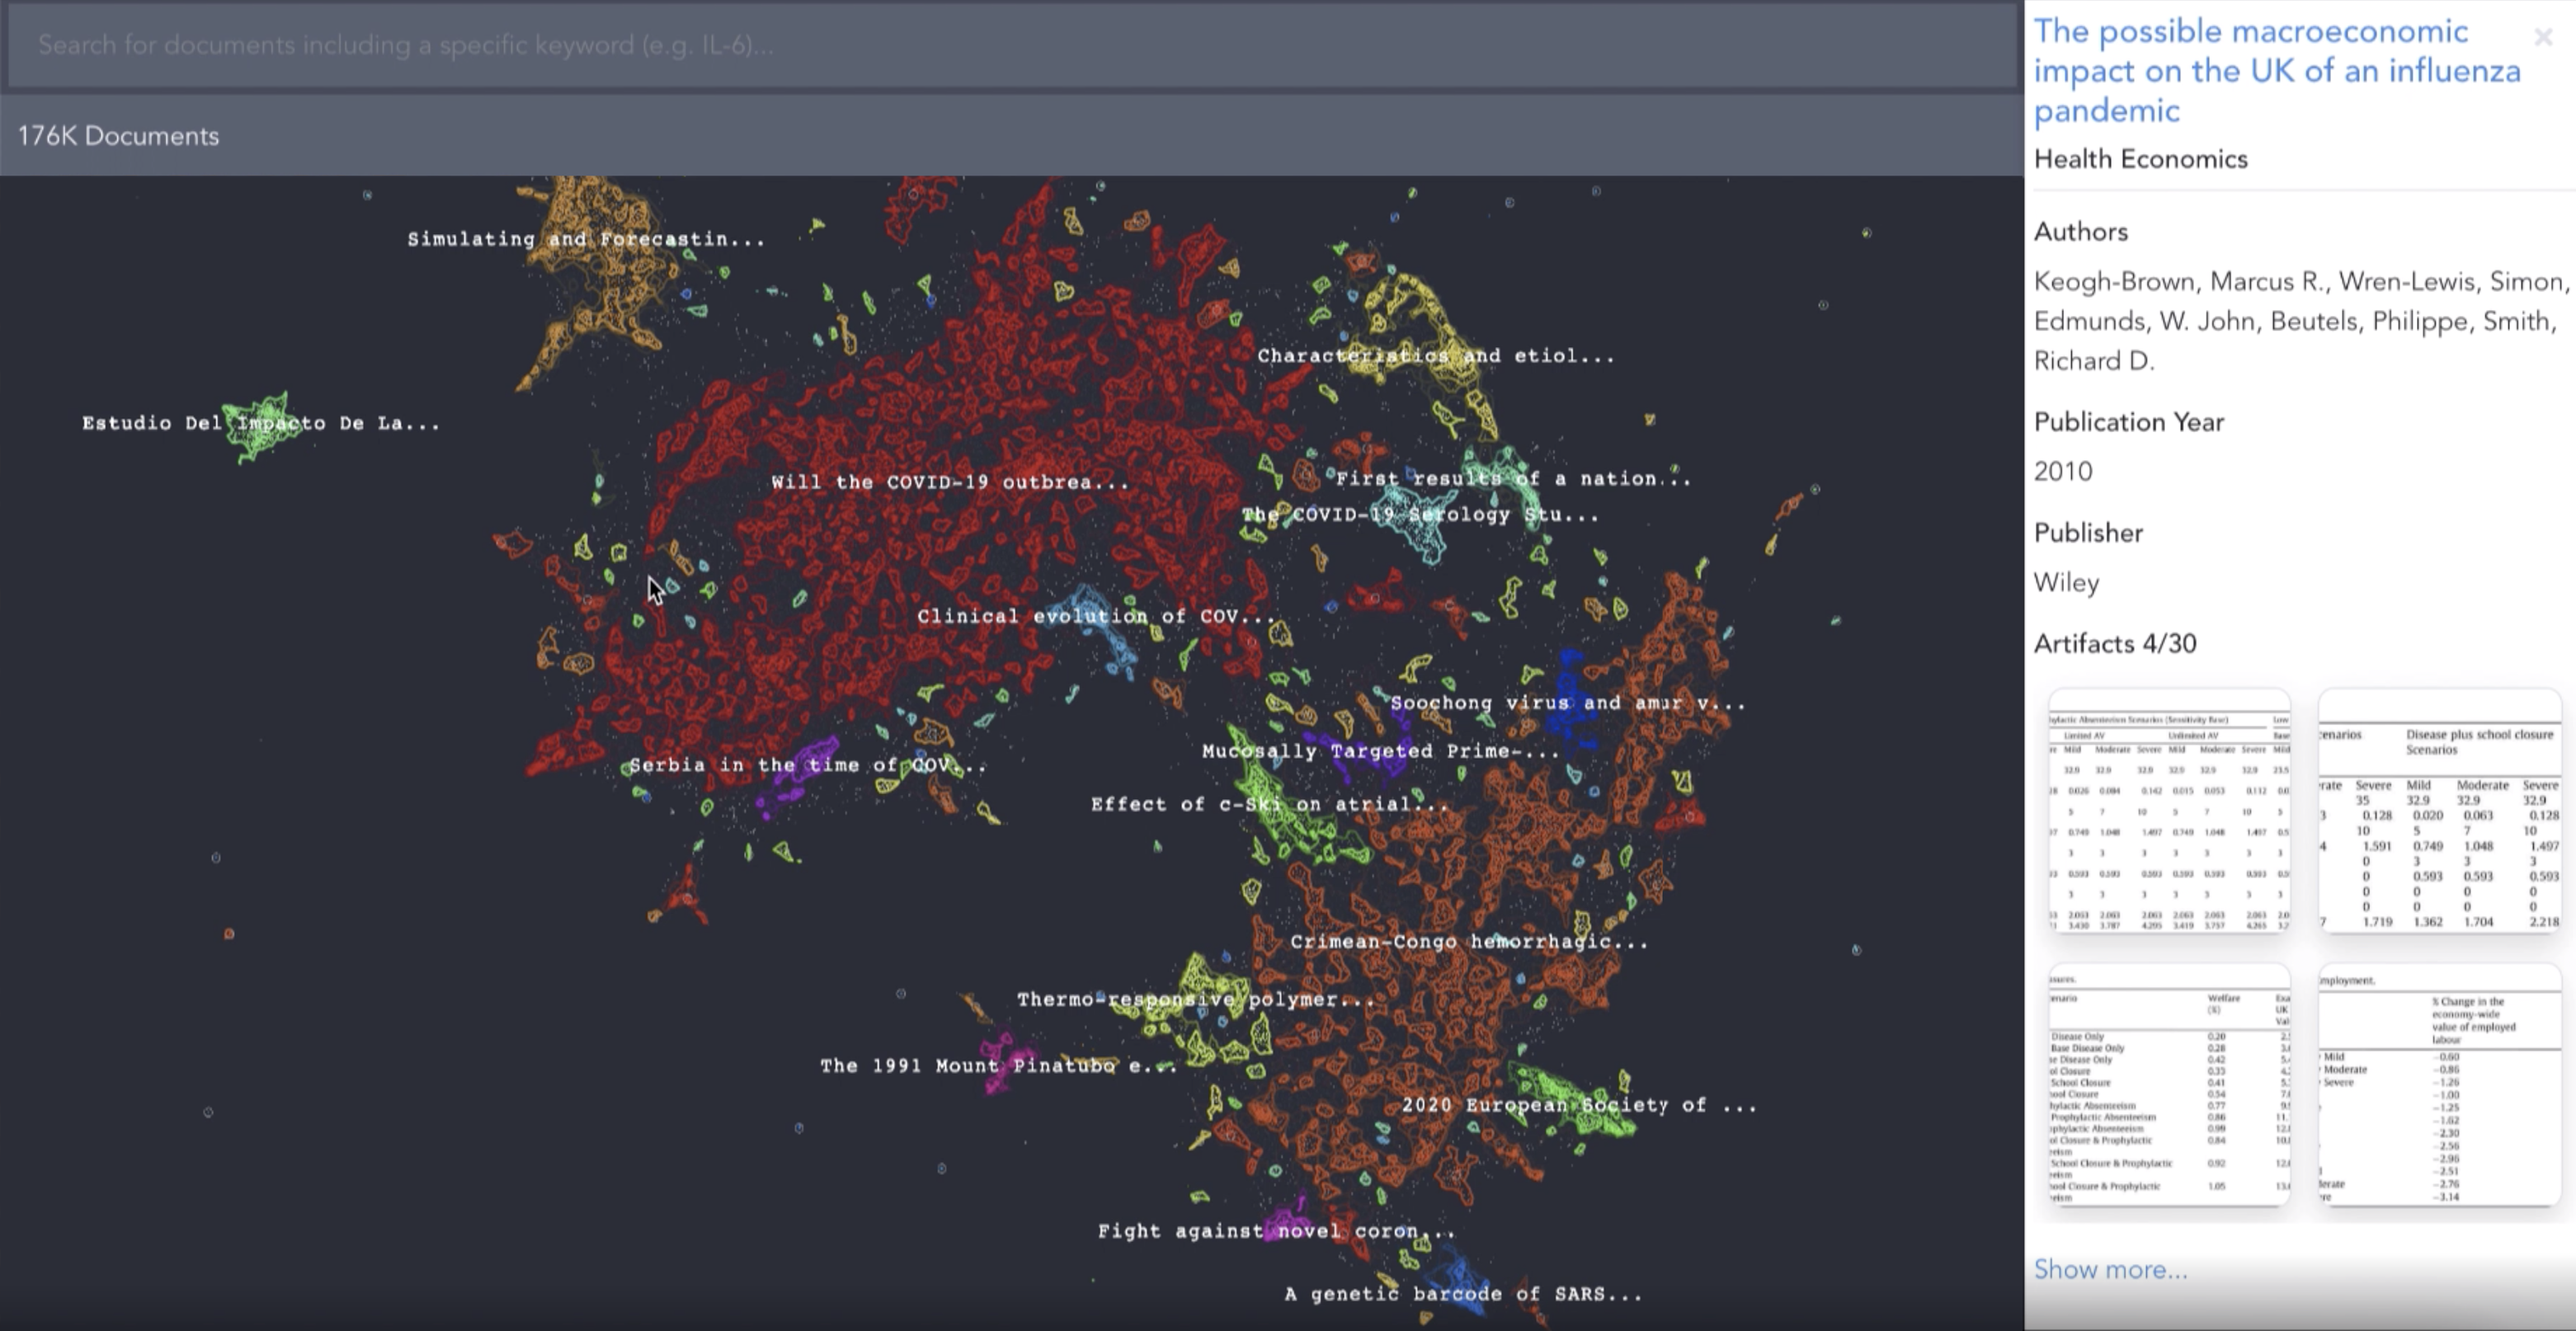The image size is (2576, 1331).
Task: Open the macroeconomic impact paper title link
Action: [x=2276, y=71]
